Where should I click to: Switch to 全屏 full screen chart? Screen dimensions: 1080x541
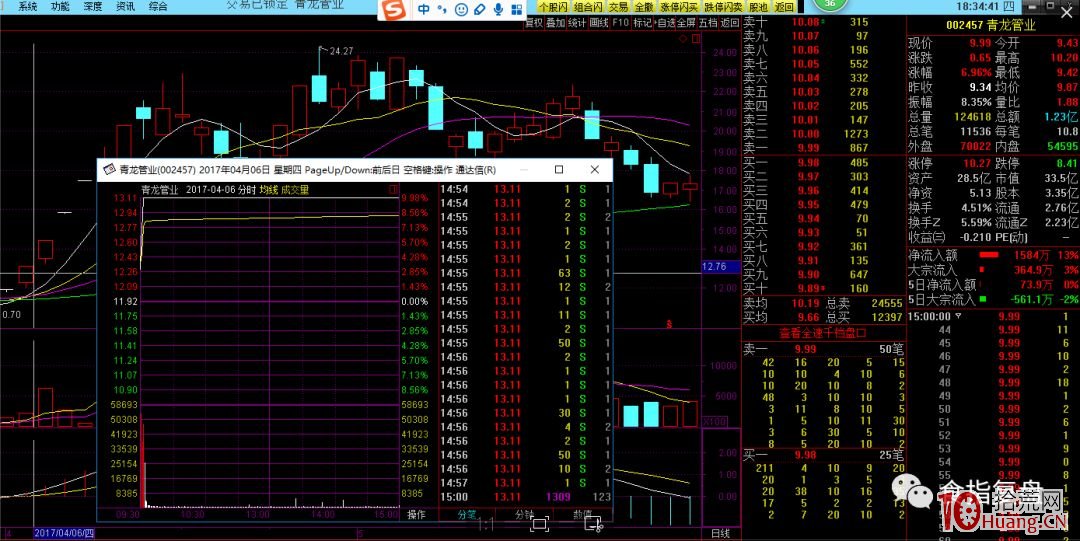pos(686,22)
